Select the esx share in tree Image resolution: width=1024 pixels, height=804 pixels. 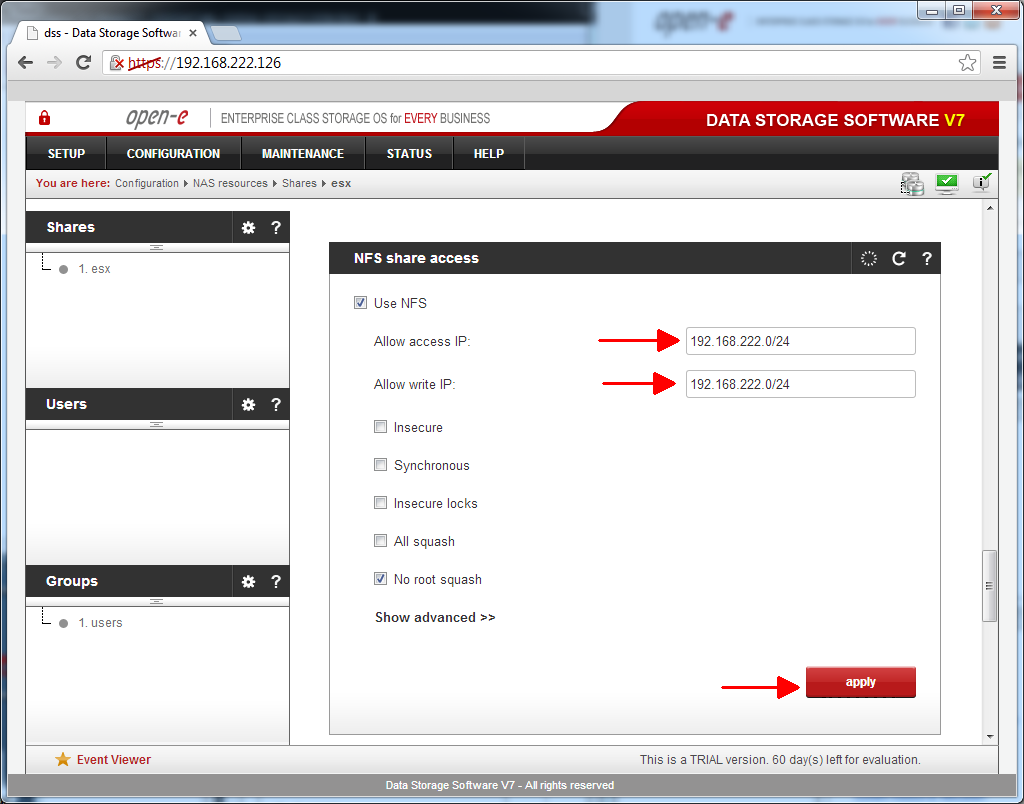[x=94, y=269]
